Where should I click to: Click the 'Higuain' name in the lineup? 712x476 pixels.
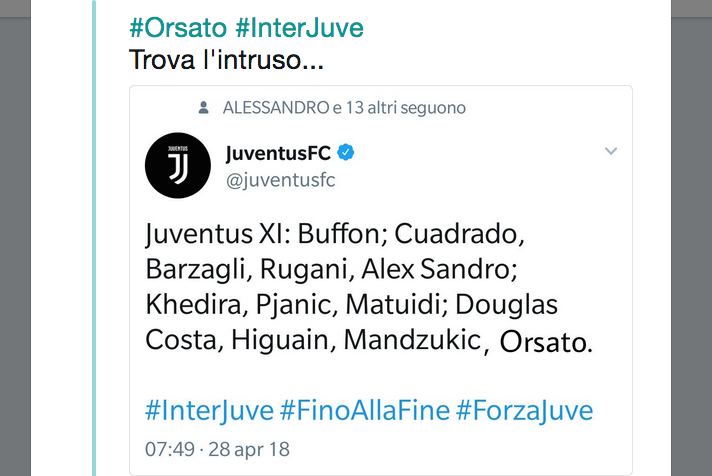tap(283, 340)
